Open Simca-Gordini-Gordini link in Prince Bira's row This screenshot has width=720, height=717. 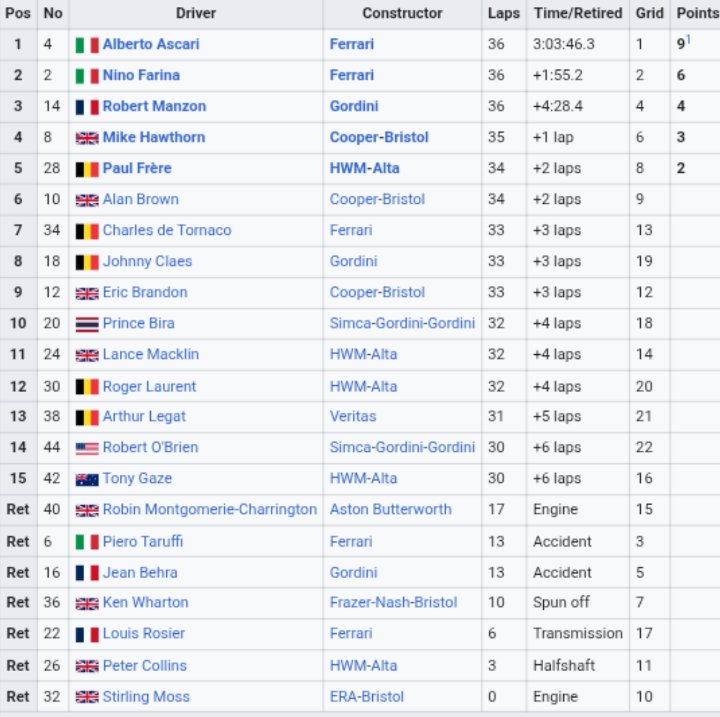pyautogui.click(x=402, y=323)
